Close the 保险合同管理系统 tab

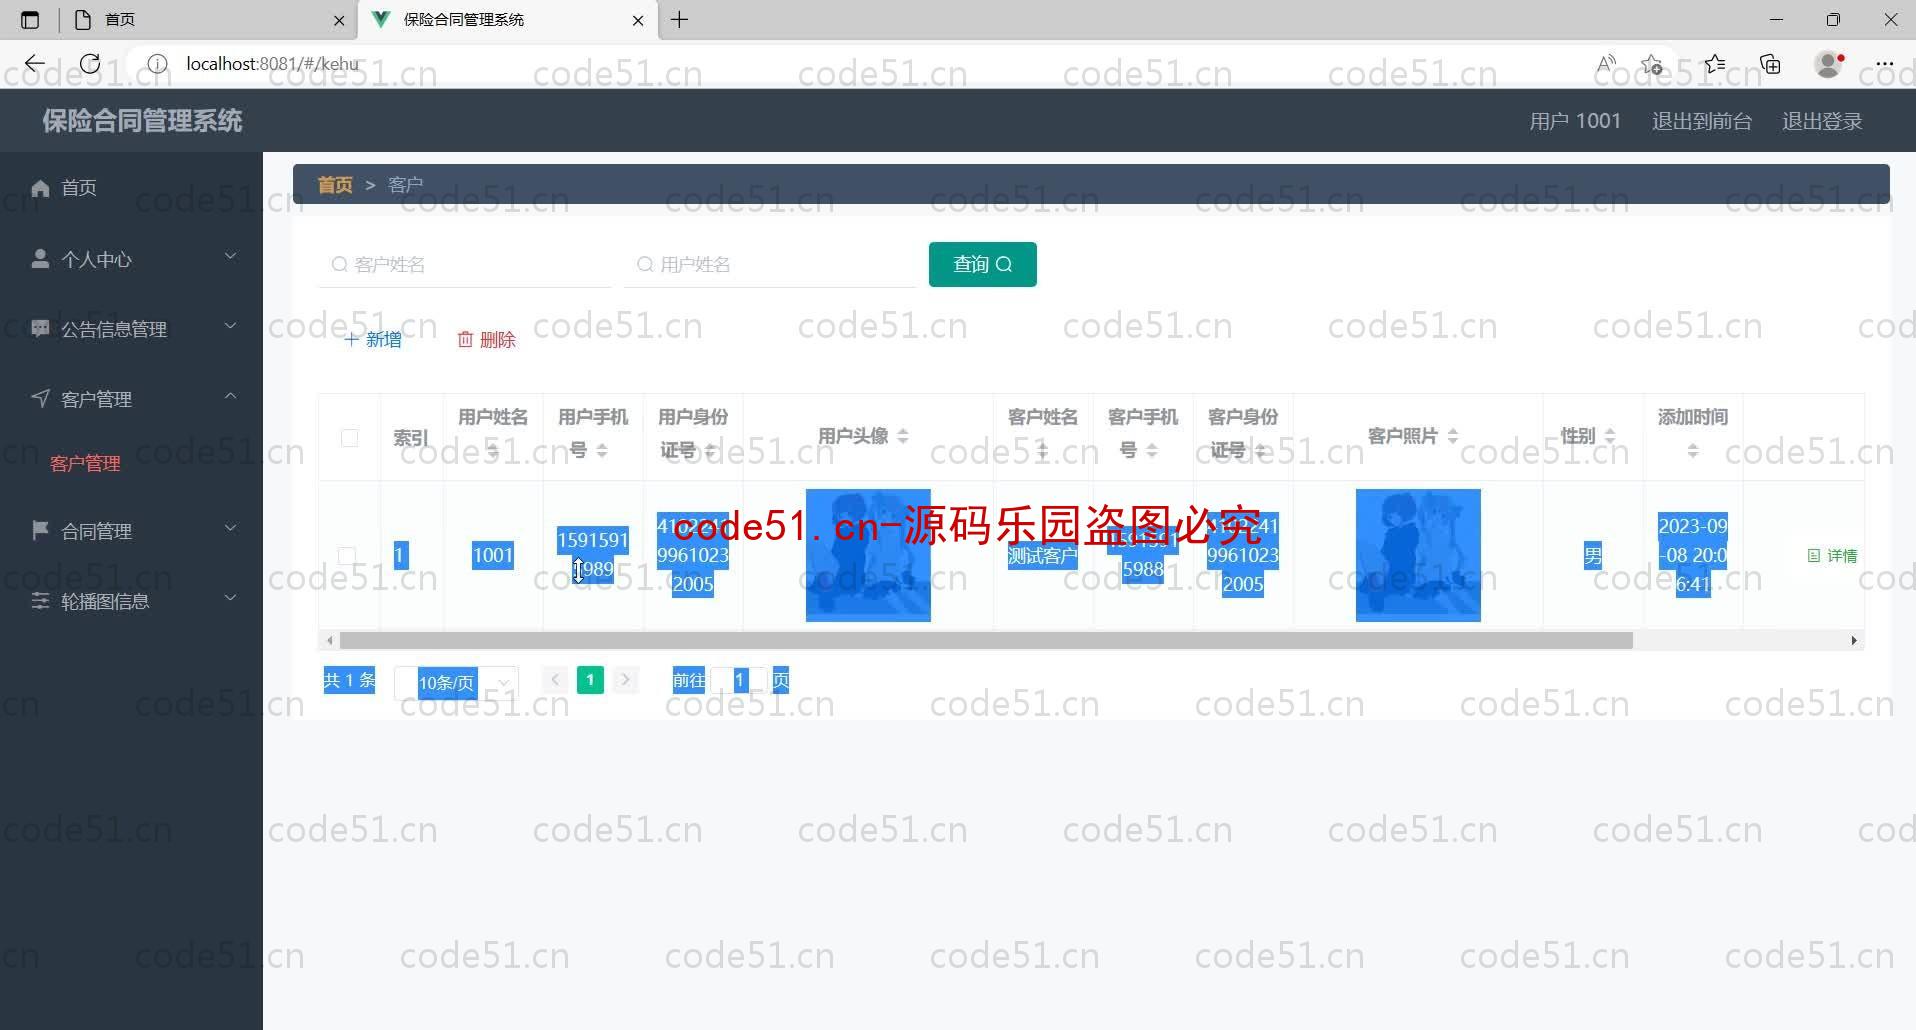[638, 20]
